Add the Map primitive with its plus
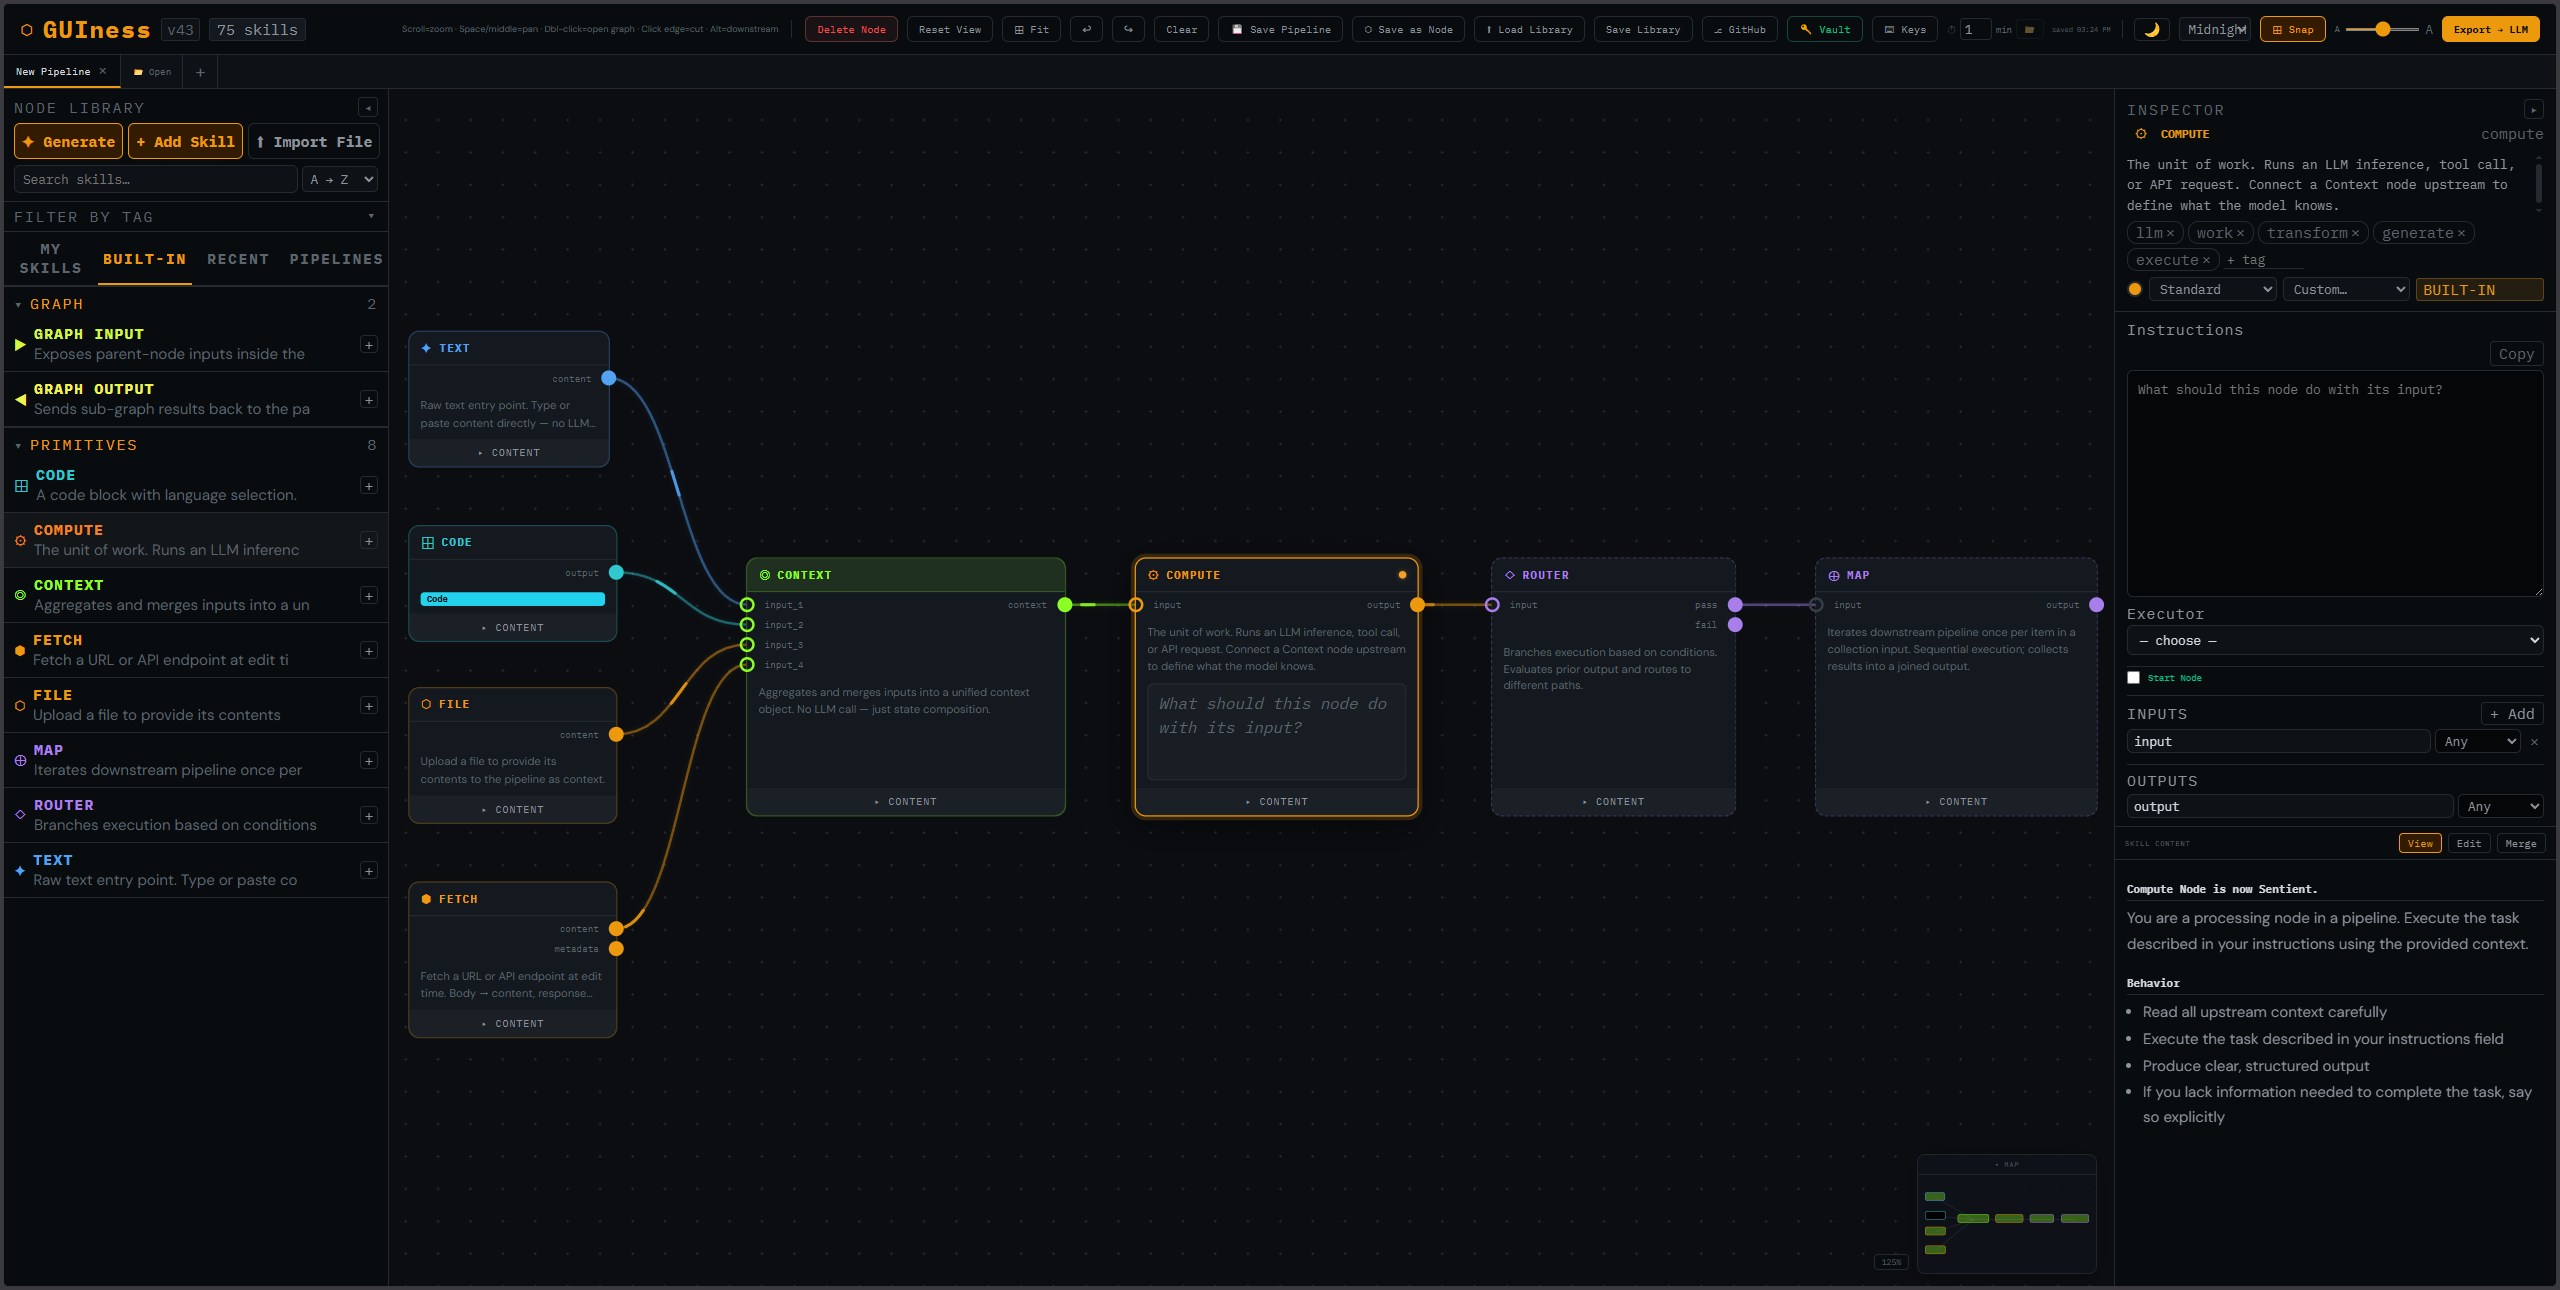2560x1290 pixels. pyautogui.click(x=369, y=761)
